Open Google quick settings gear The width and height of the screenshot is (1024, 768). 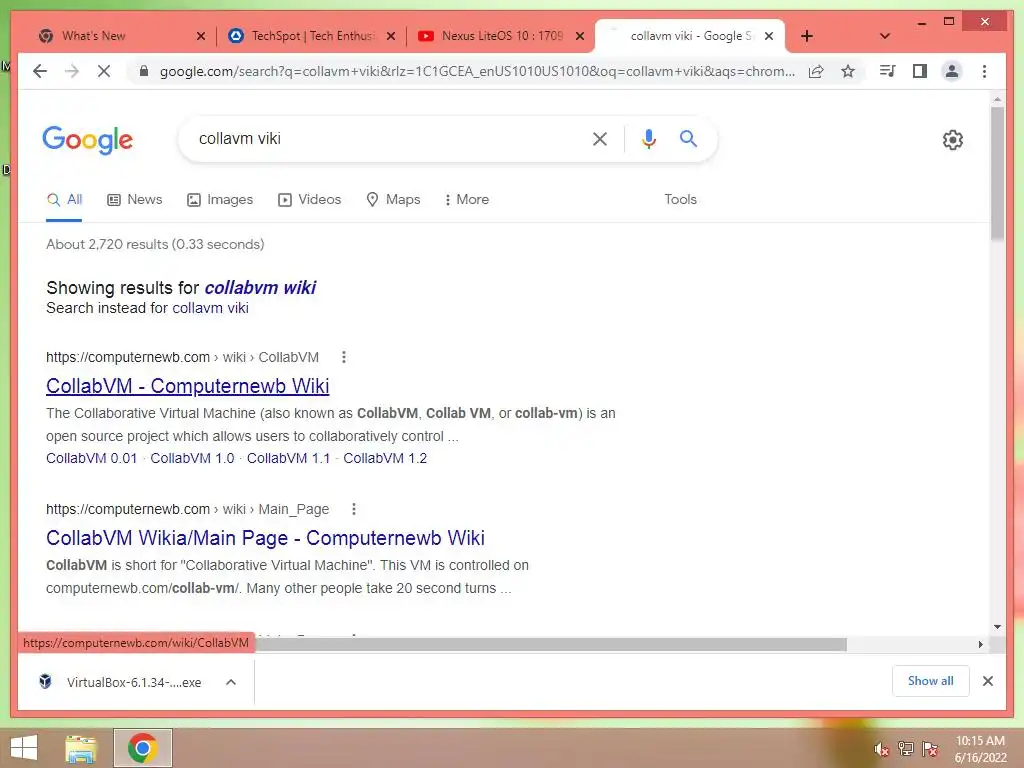pyautogui.click(x=953, y=140)
